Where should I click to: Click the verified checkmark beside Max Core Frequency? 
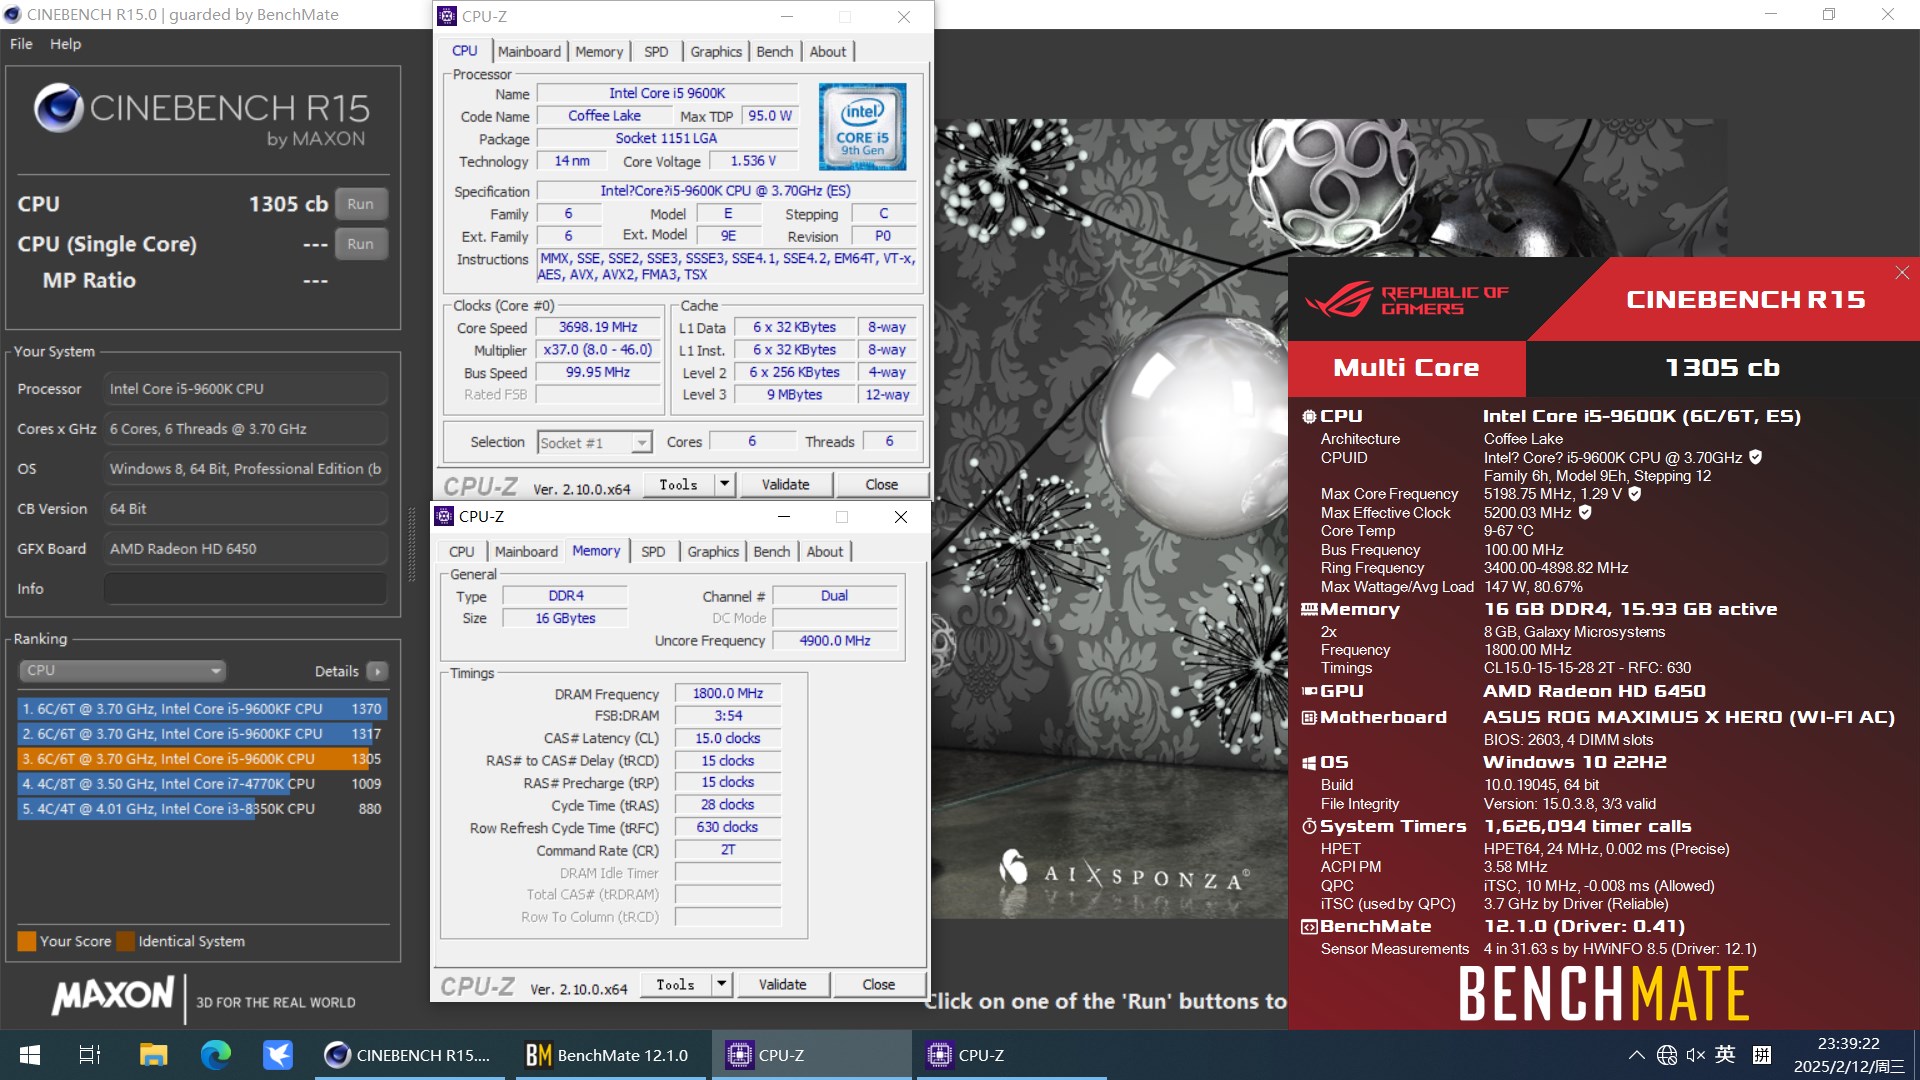(x=1635, y=493)
